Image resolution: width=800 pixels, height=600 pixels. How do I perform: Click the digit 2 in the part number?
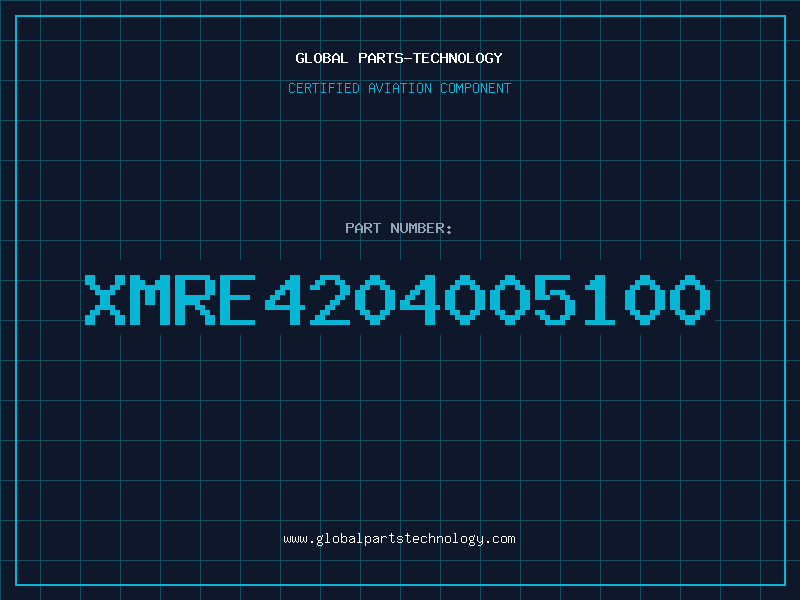point(330,299)
